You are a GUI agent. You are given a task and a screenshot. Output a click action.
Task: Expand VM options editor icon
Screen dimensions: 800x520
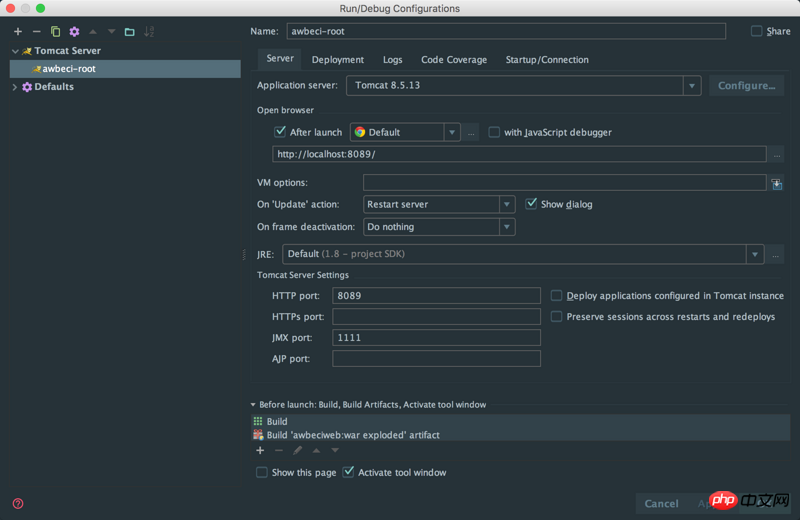click(x=777, y=184)
